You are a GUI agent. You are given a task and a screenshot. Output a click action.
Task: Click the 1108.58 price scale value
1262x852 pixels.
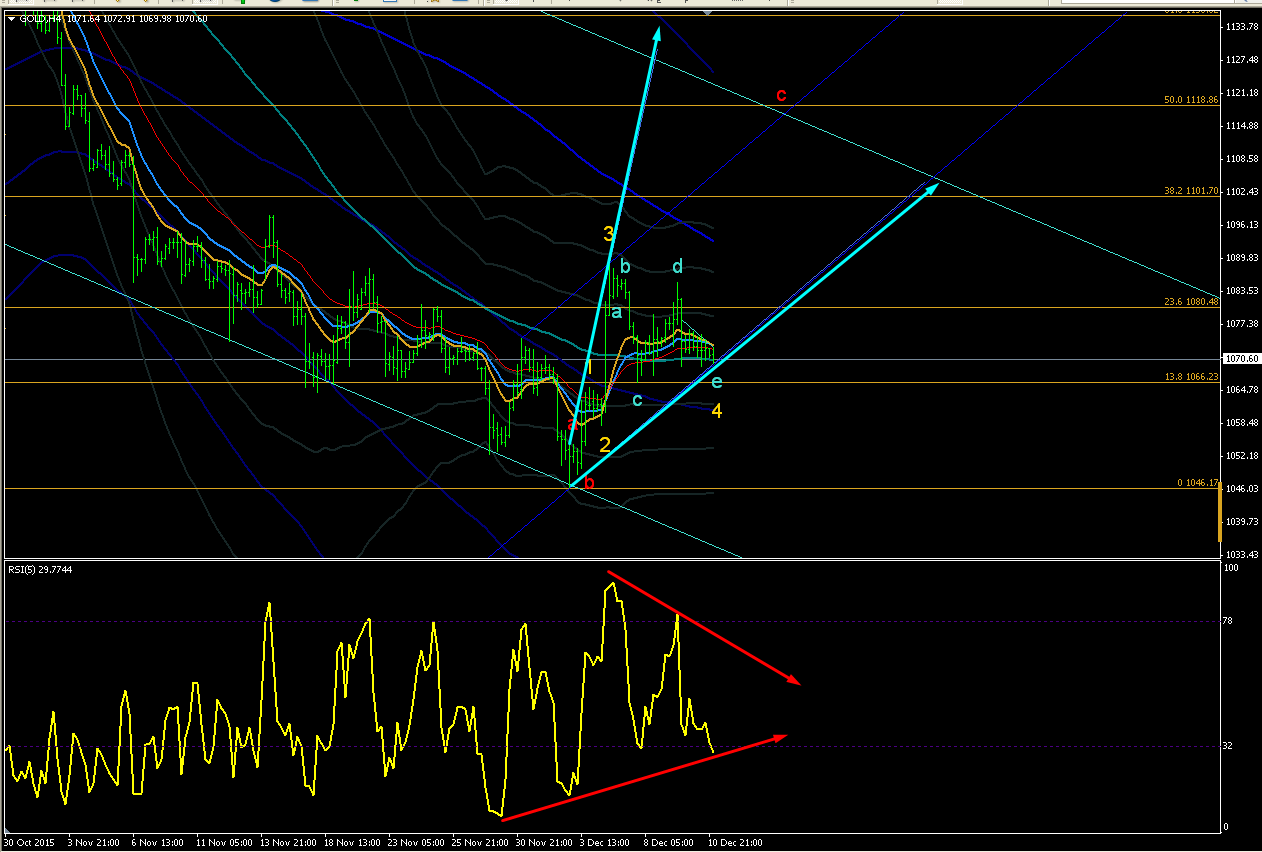click(1241, 158)
